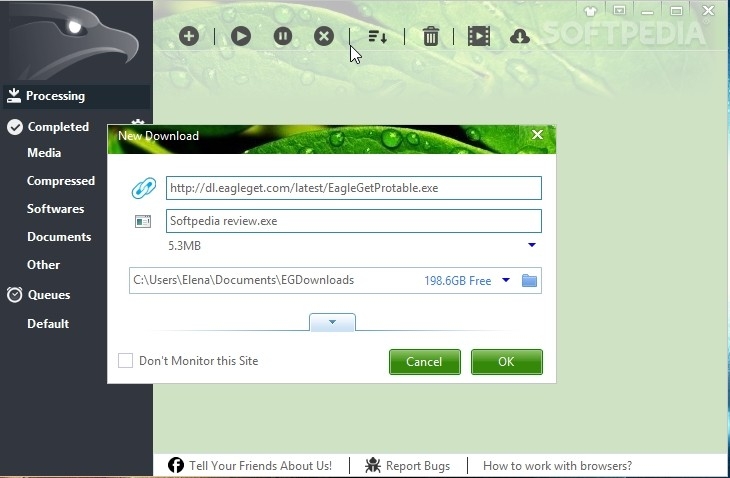This screenshot has width=730, height=478.
Task: Click the cloud download toolbar icon
Action: coord(520,37)
